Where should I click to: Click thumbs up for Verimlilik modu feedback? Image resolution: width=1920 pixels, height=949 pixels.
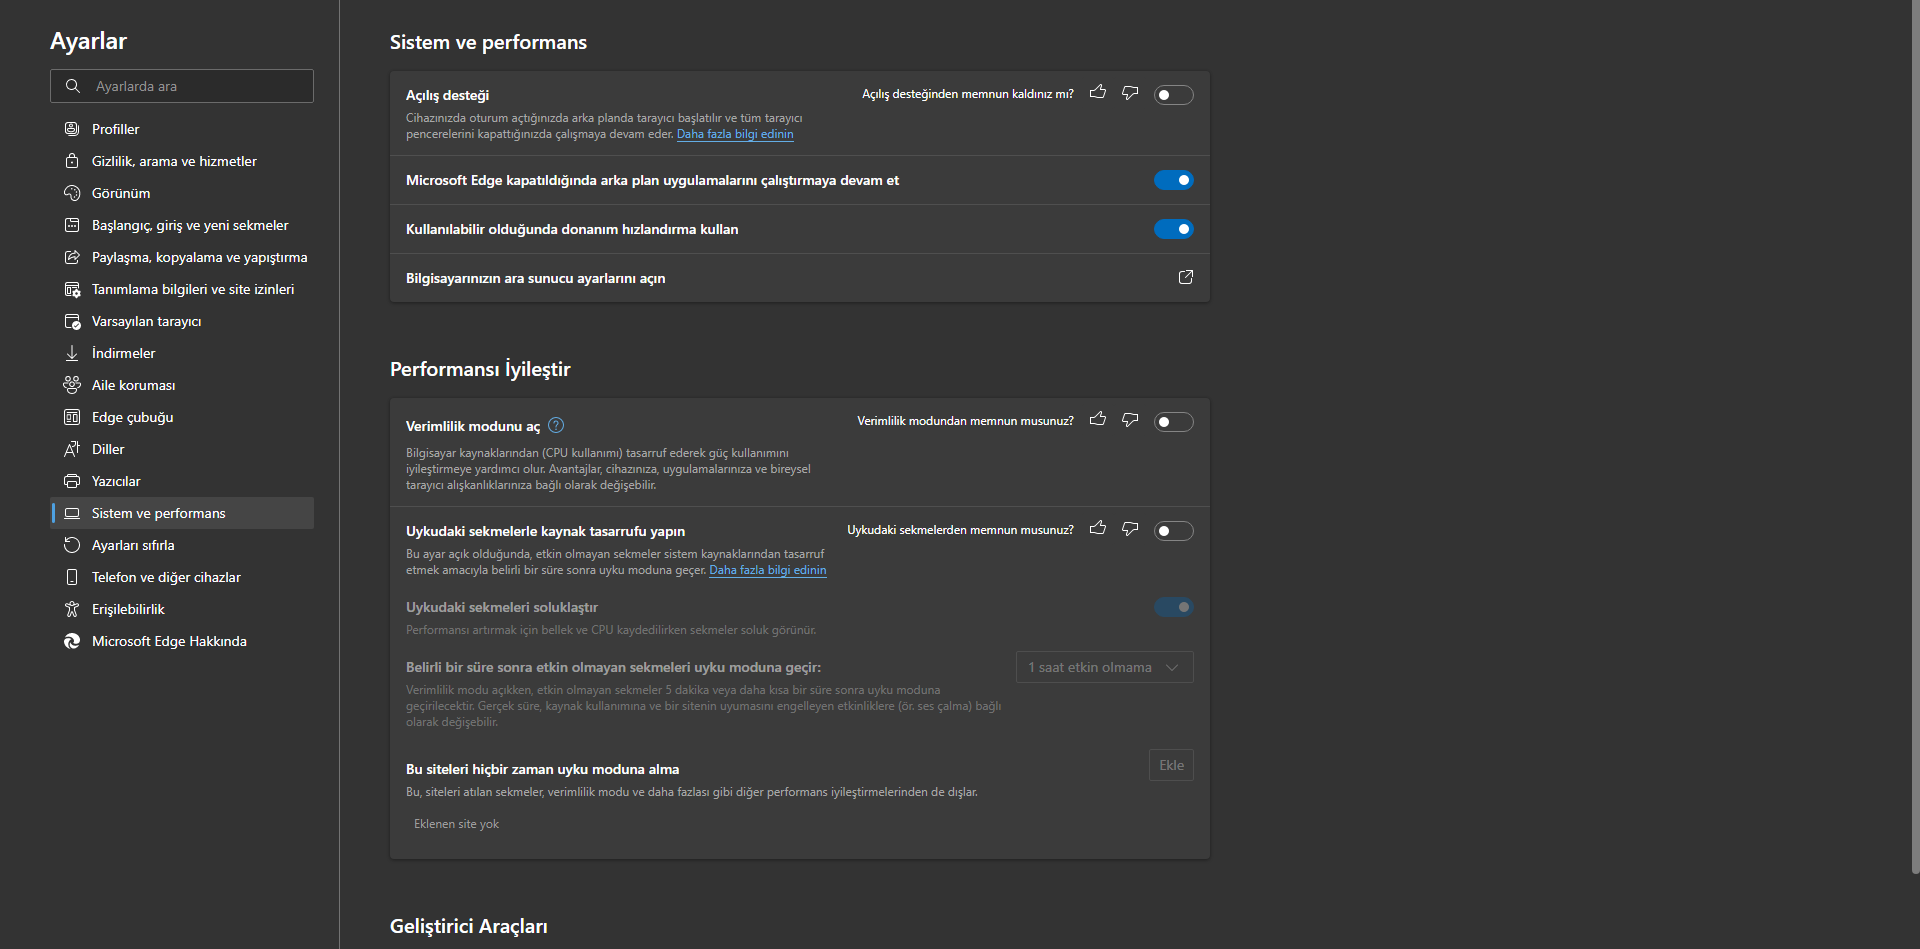(x=1098, y=420)
